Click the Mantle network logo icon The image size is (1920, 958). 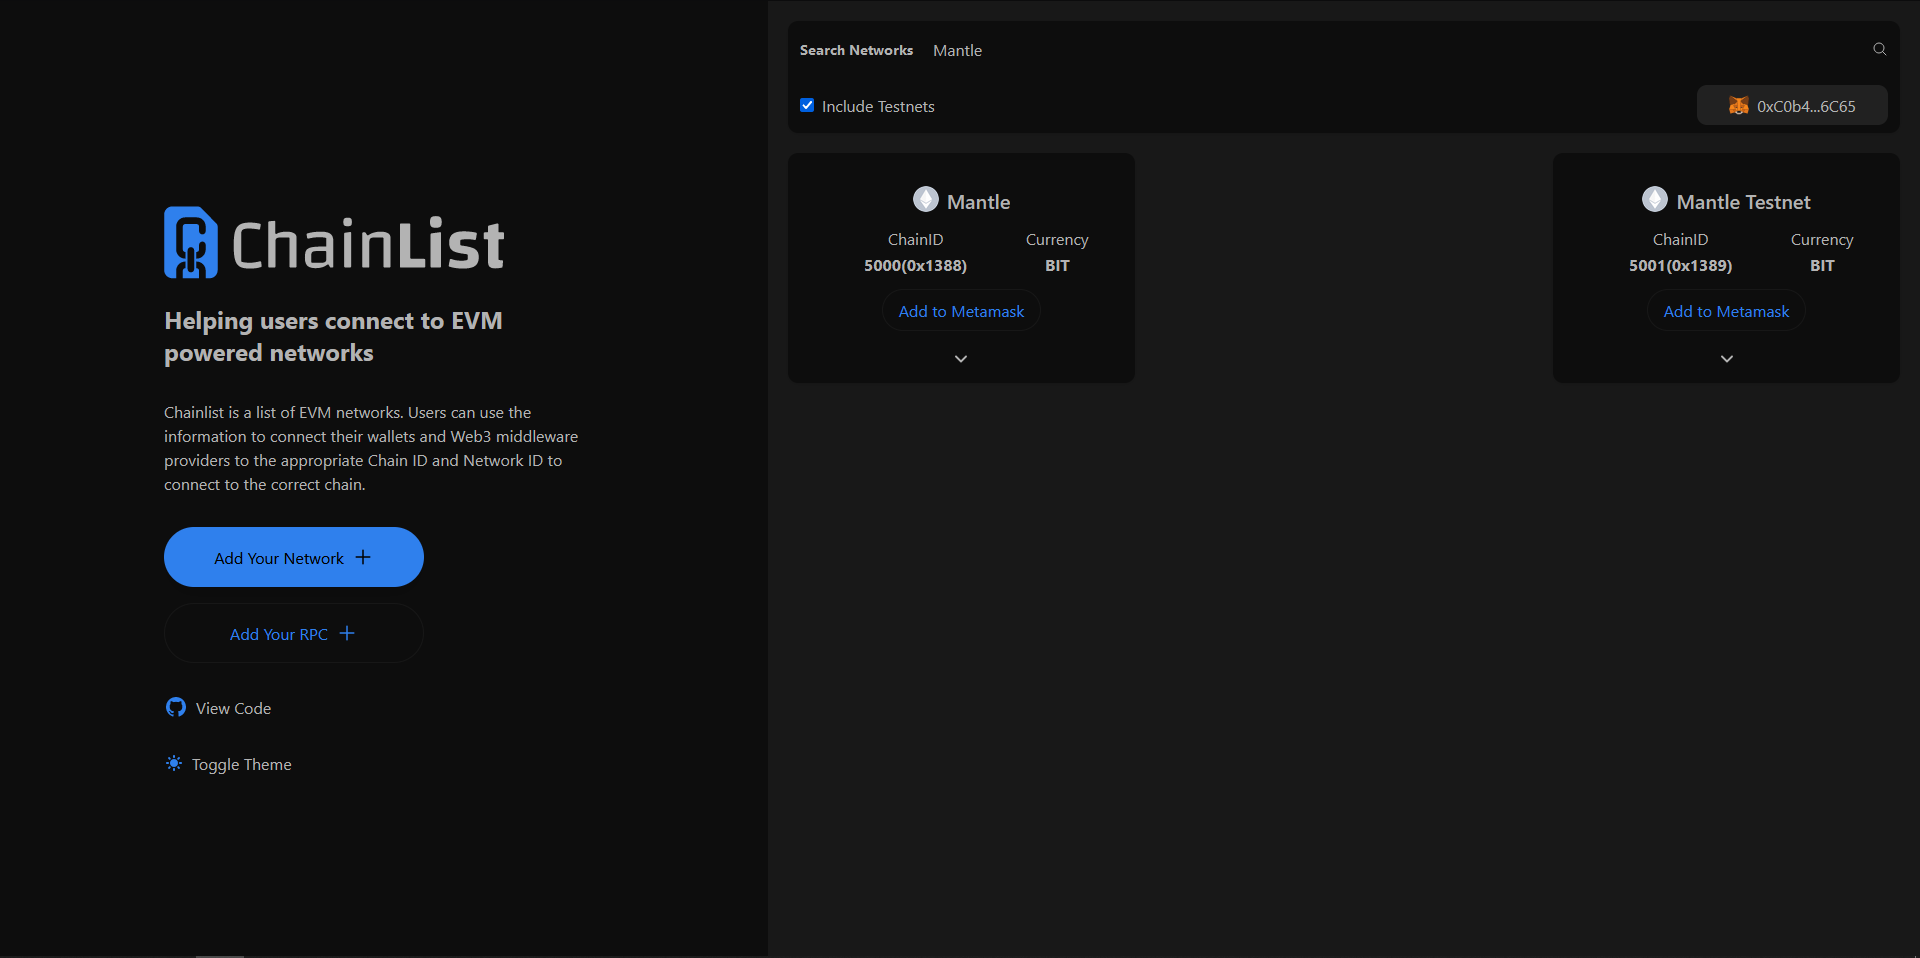pyautogui.click(x=925, y=200)
